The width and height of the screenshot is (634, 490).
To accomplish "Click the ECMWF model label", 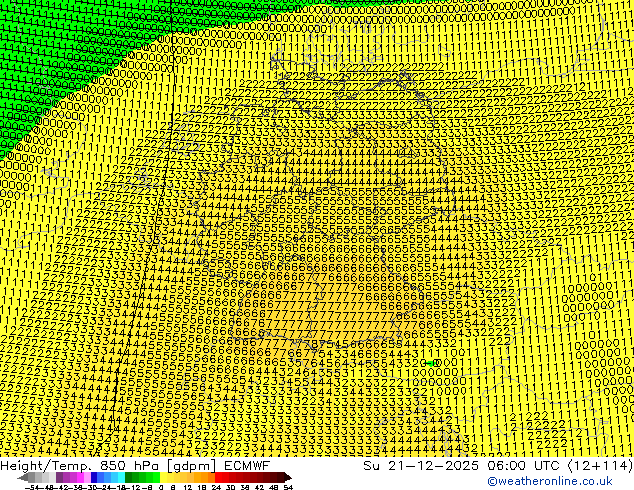I will point(246,465).
